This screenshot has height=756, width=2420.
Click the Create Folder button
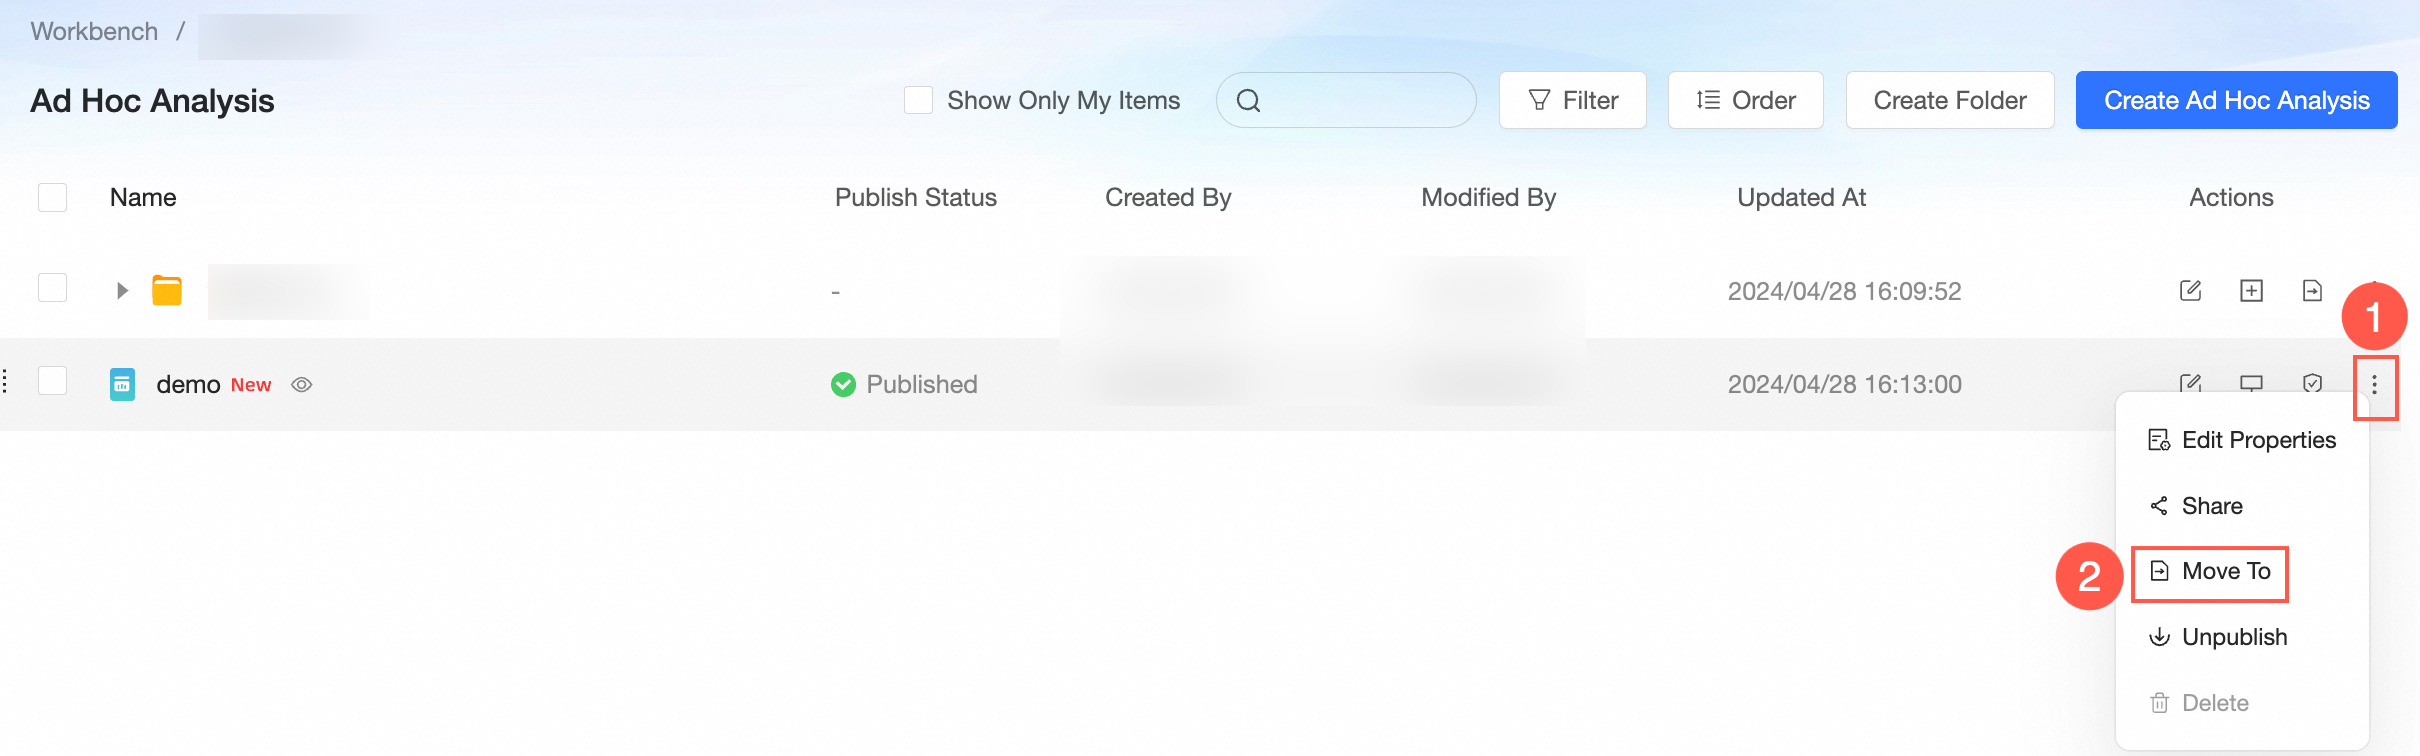click(1950, 100)
